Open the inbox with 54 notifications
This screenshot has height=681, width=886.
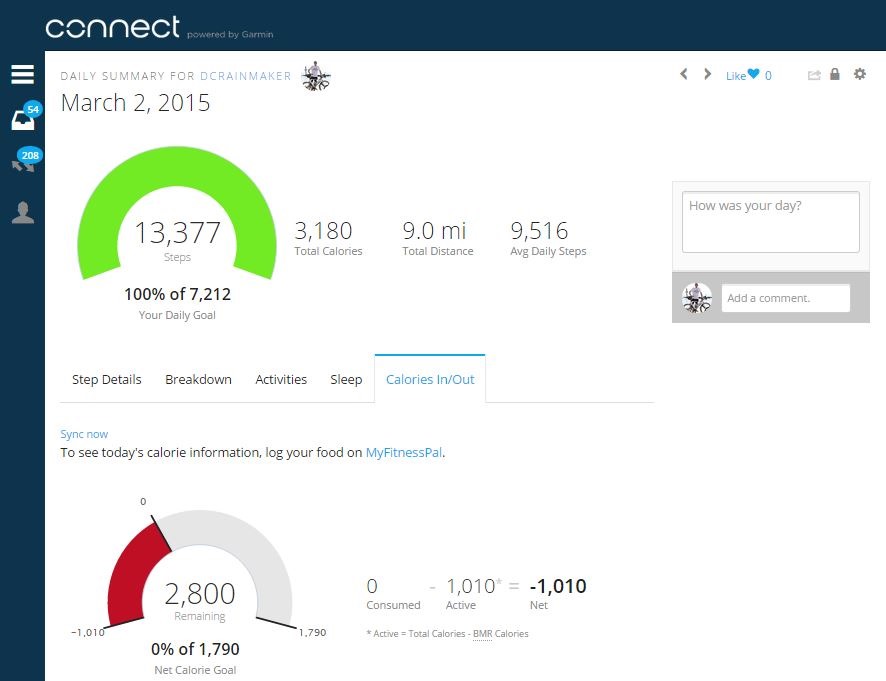(x=25, y=116)
